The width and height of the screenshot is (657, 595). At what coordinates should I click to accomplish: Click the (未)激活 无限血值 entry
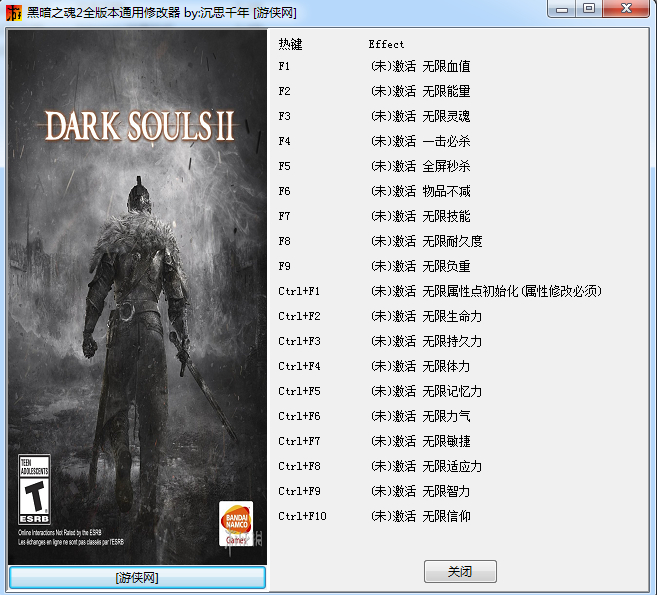coord(420,66)
